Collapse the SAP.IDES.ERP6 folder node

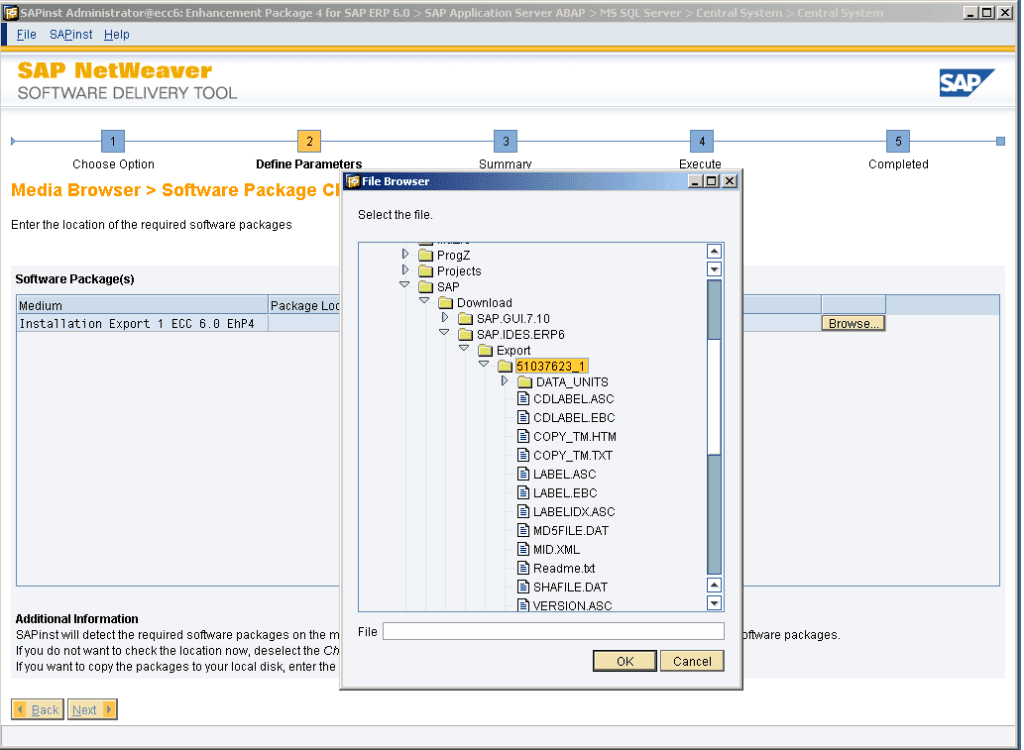point(445,333)
